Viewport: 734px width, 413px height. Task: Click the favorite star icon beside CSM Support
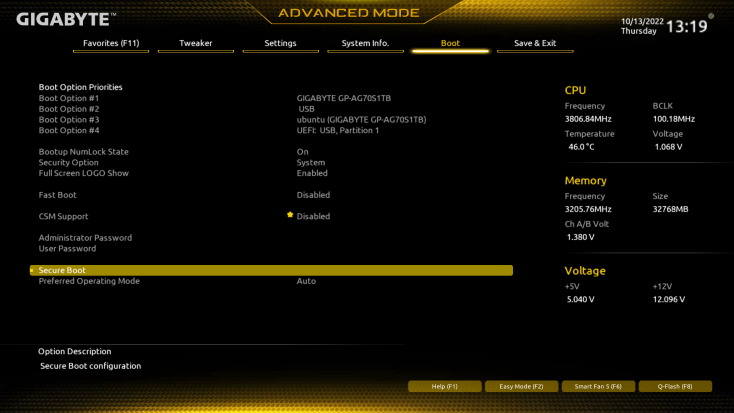pos(290,215)
